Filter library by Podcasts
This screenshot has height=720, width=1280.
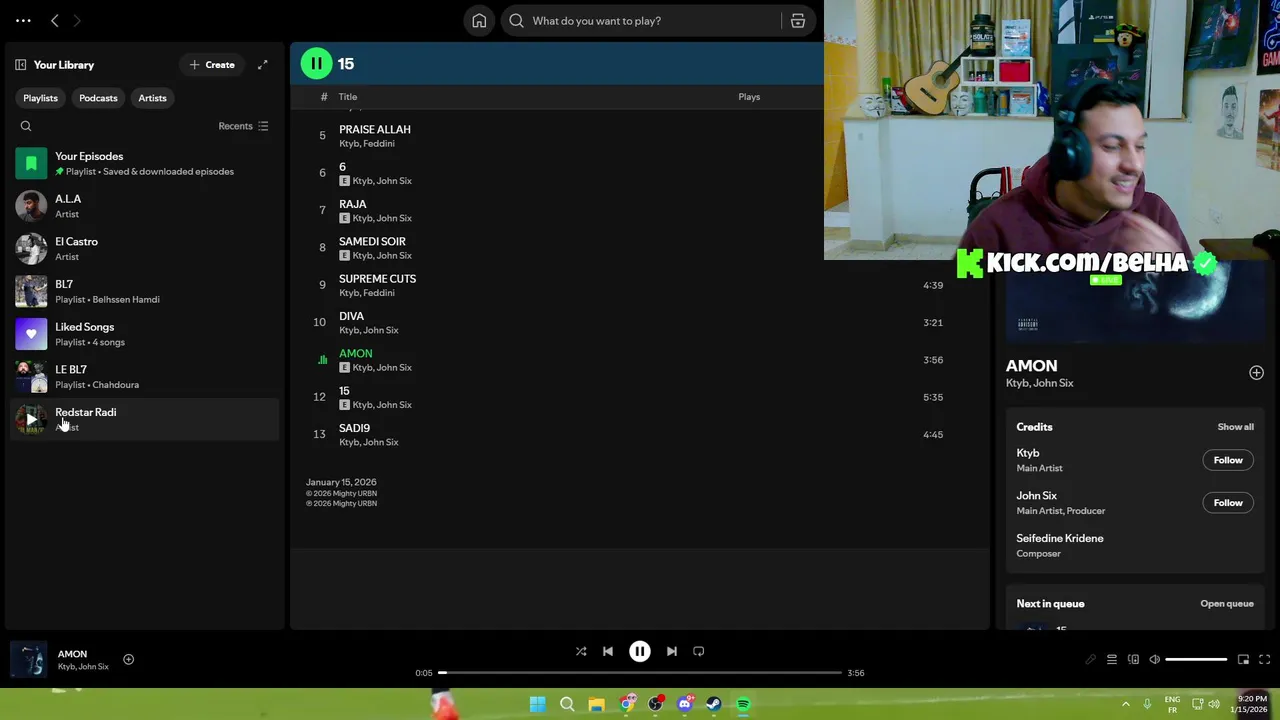(x=98, y=98)
